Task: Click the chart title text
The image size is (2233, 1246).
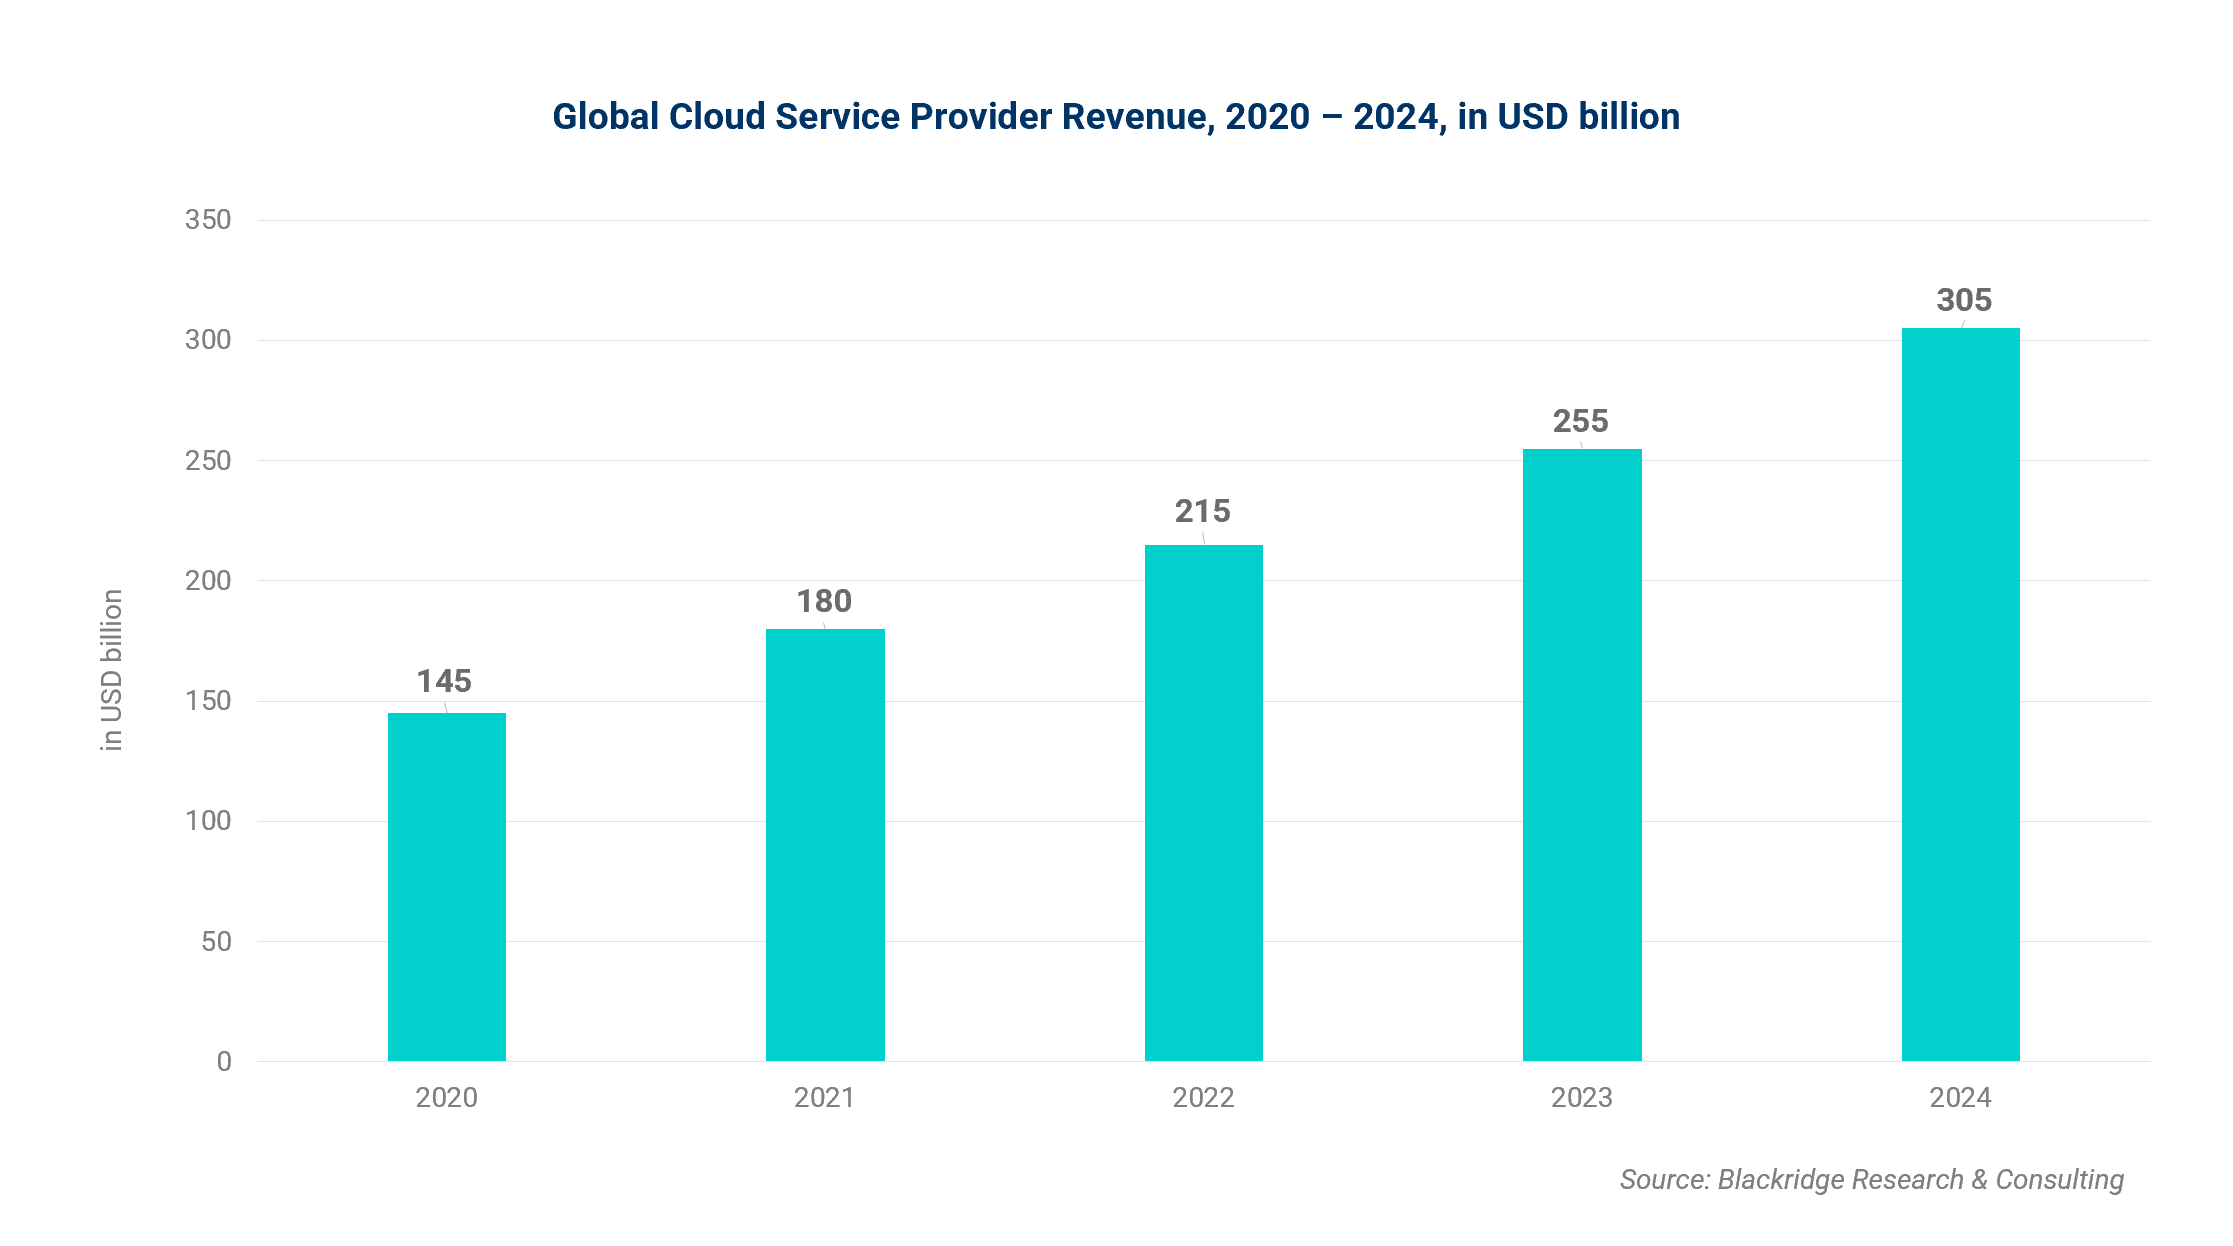Action: tap(1116, 117)
